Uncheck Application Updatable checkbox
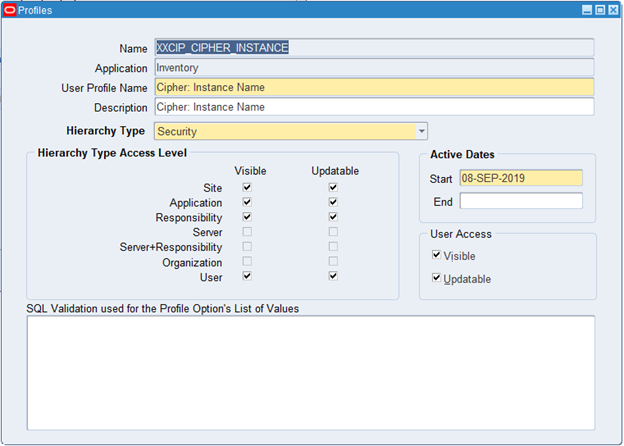624x446 pixels. (333, 202)
